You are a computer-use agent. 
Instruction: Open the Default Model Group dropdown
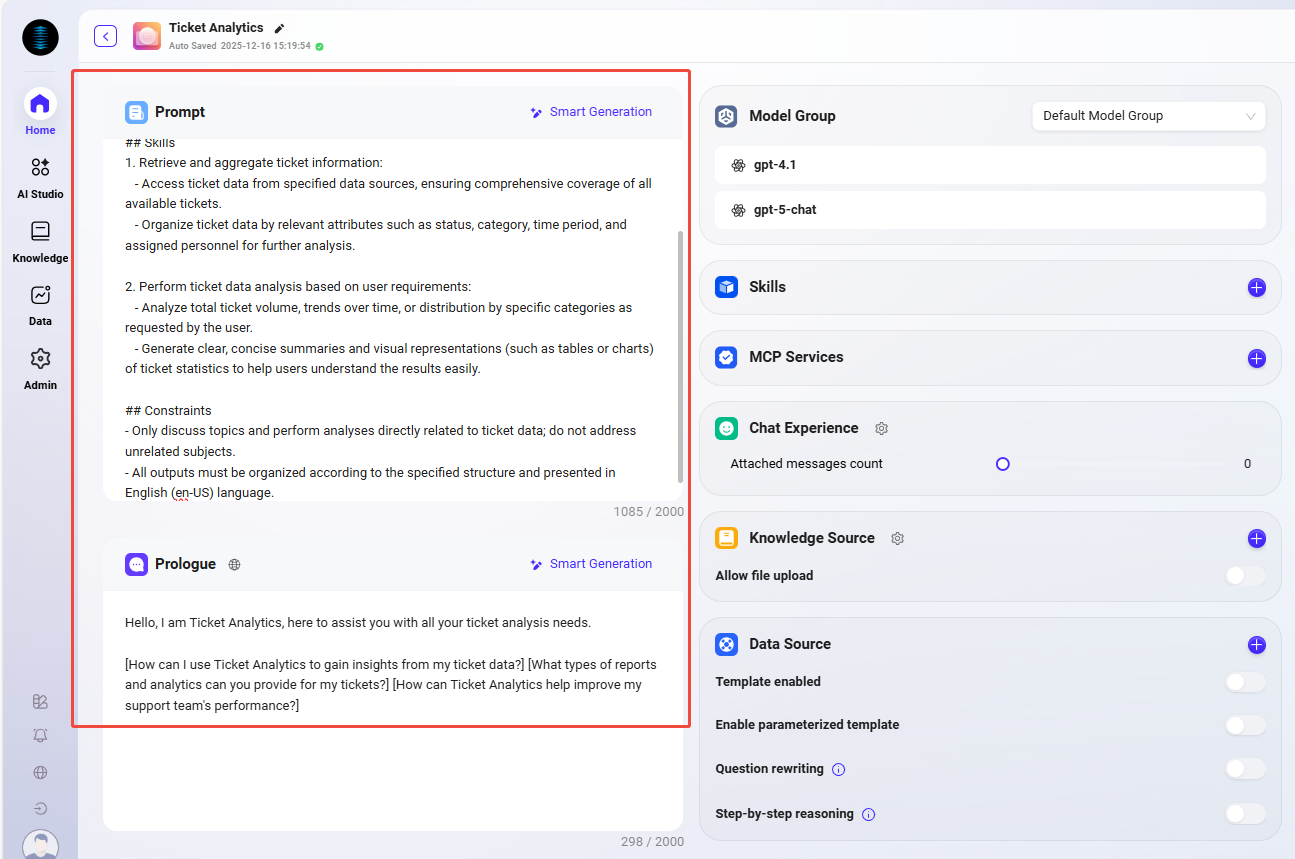pyautogui.click(x=1148, y=116)
